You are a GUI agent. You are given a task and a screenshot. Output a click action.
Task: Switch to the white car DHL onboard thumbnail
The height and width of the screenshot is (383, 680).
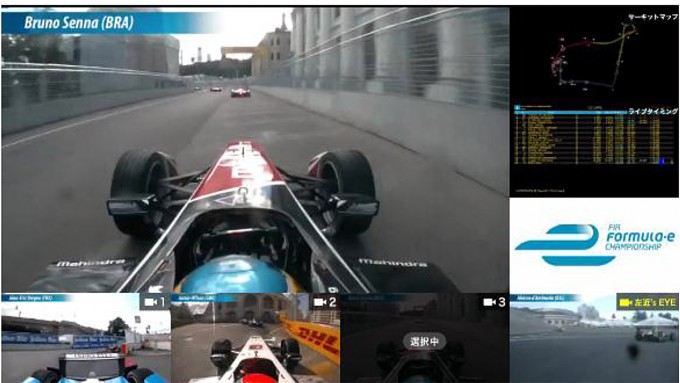[x=255, y=338]
